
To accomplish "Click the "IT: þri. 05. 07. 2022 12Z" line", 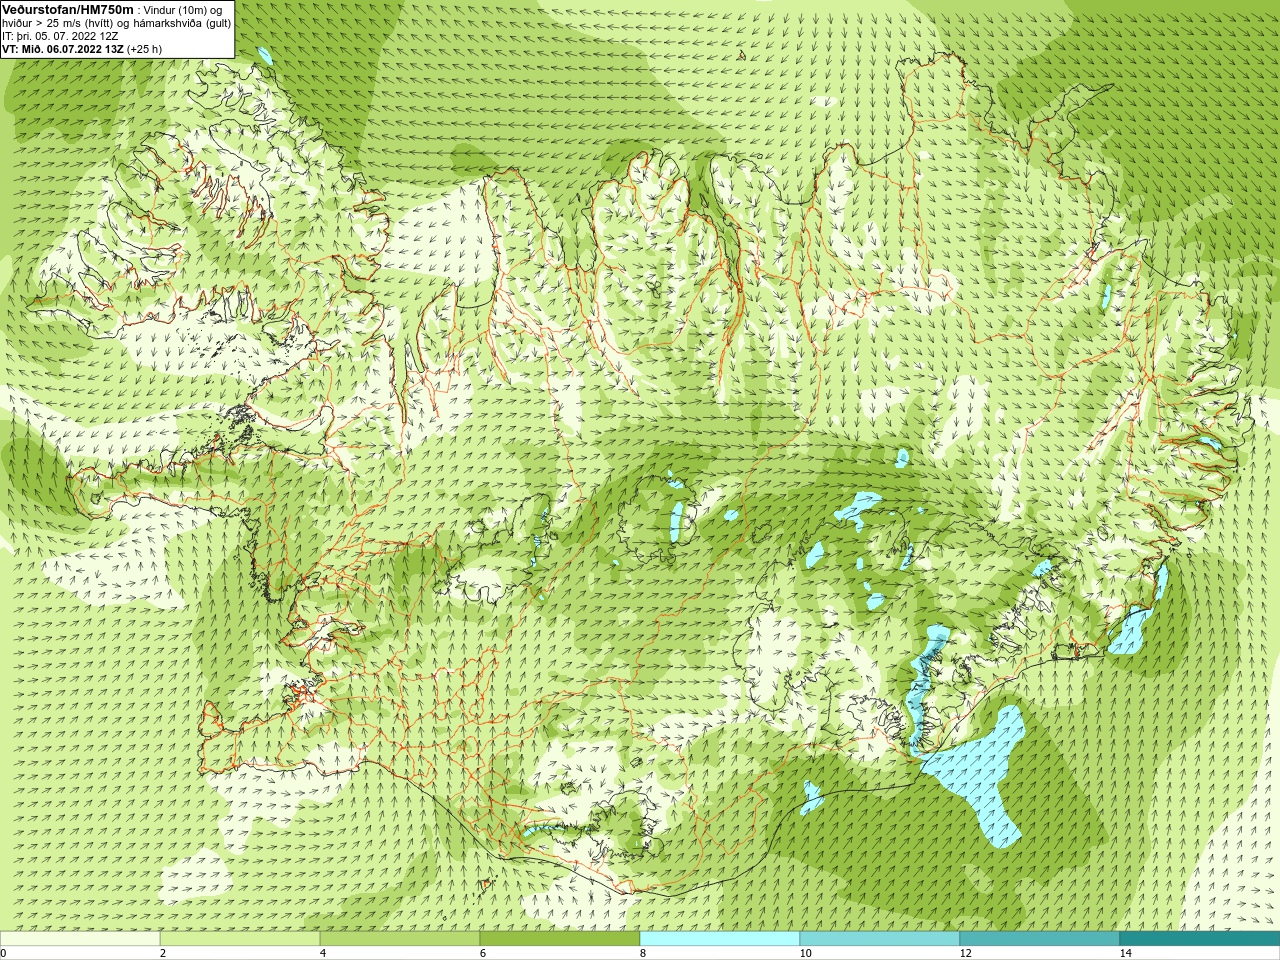I will click(60, 36).
